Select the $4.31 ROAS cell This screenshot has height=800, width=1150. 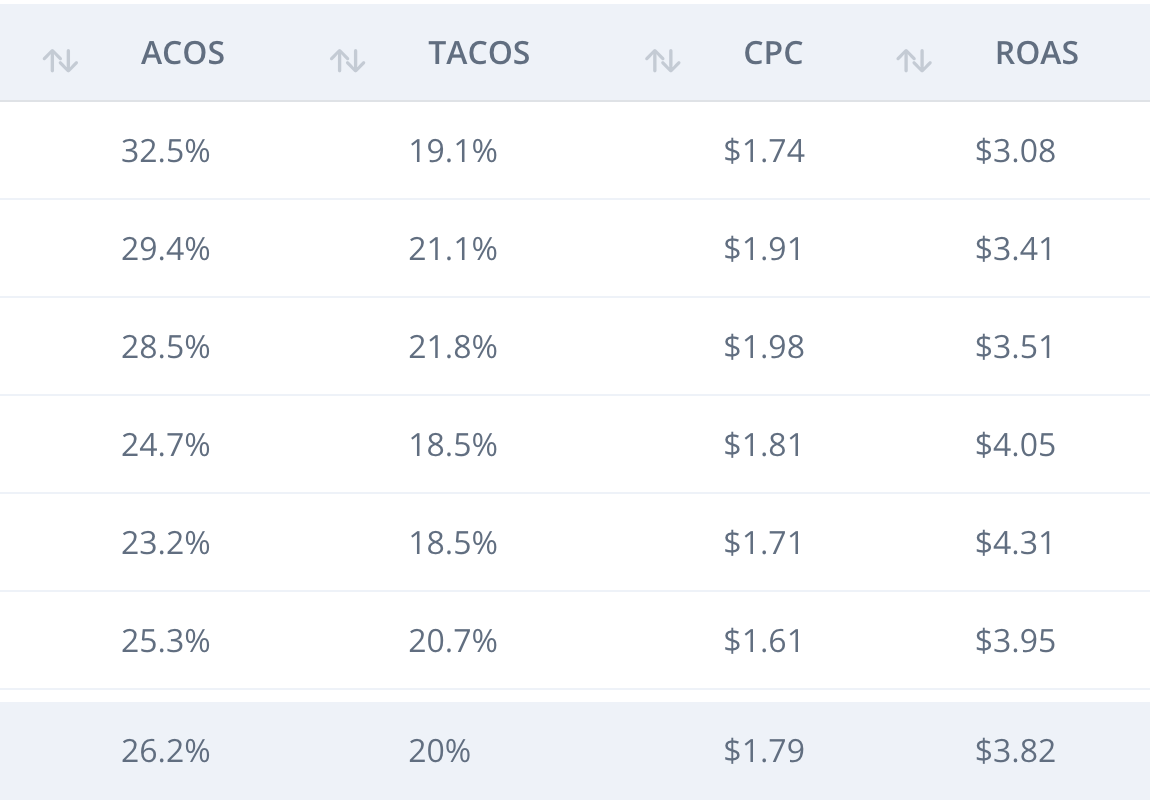pyautogui.click(x=1015, y=543)
